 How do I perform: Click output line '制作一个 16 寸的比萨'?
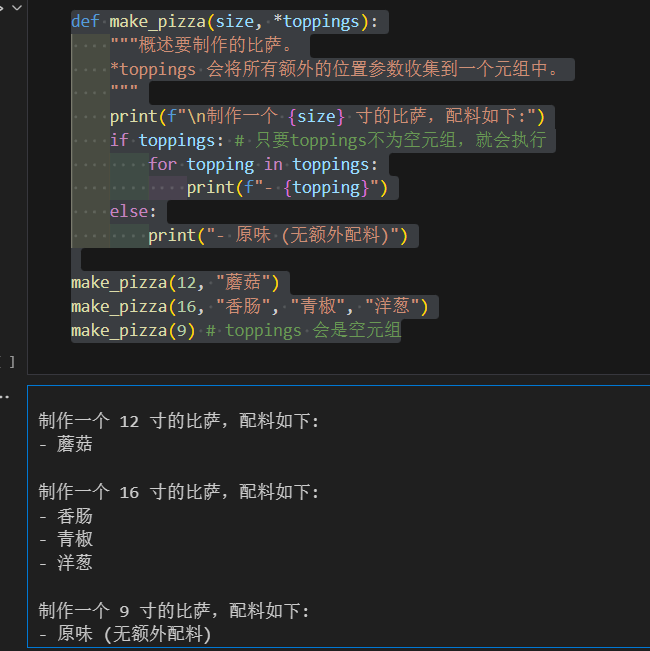[178, 492]
